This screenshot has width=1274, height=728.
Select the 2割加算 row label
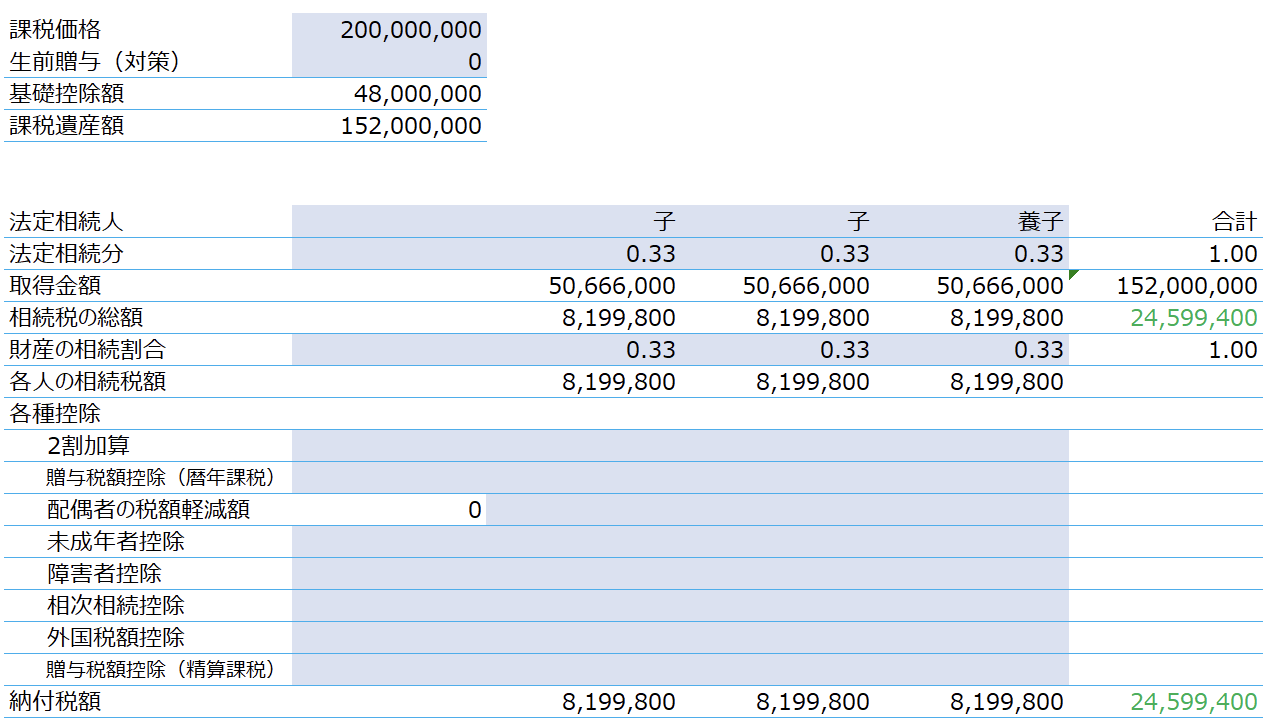point(88,446)
